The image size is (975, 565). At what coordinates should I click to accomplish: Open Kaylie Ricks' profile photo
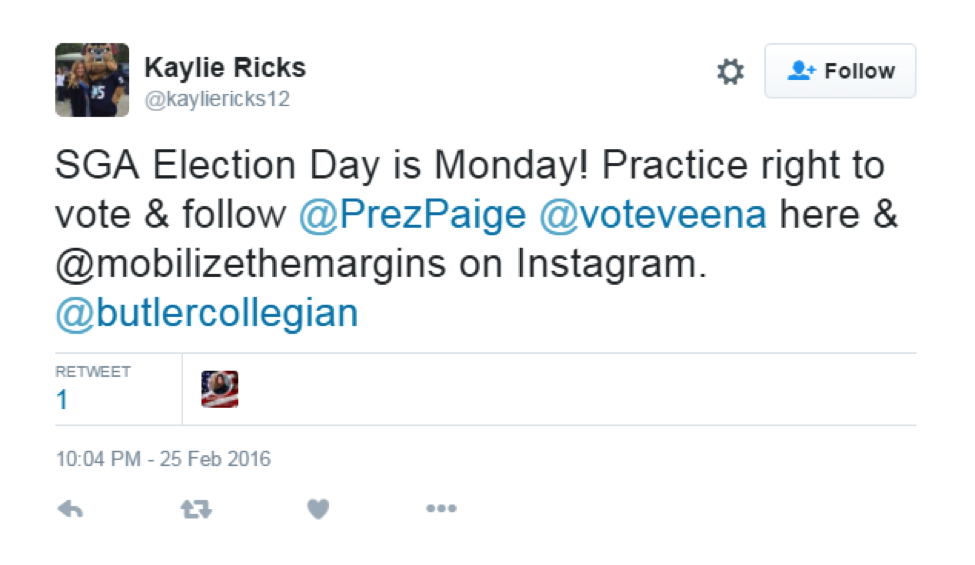92,80
